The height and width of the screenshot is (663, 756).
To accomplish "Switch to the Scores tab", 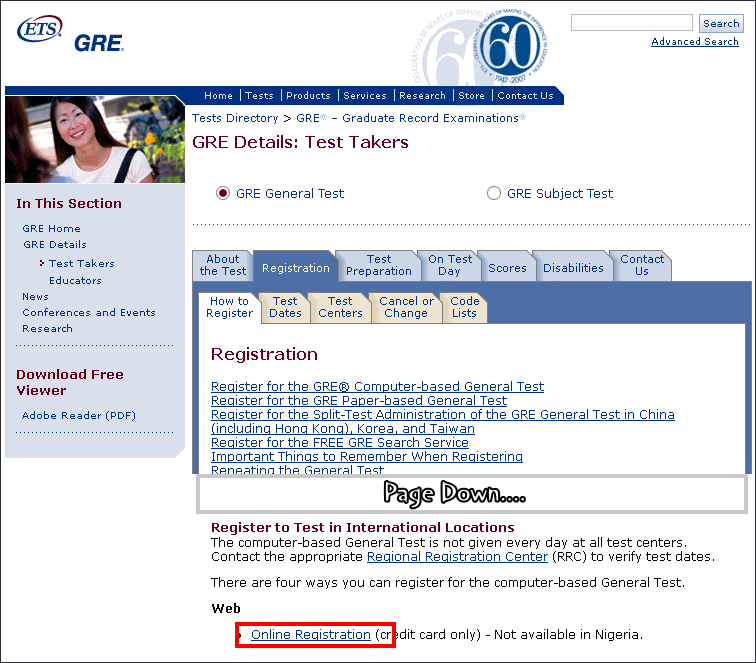I will 507,268.
